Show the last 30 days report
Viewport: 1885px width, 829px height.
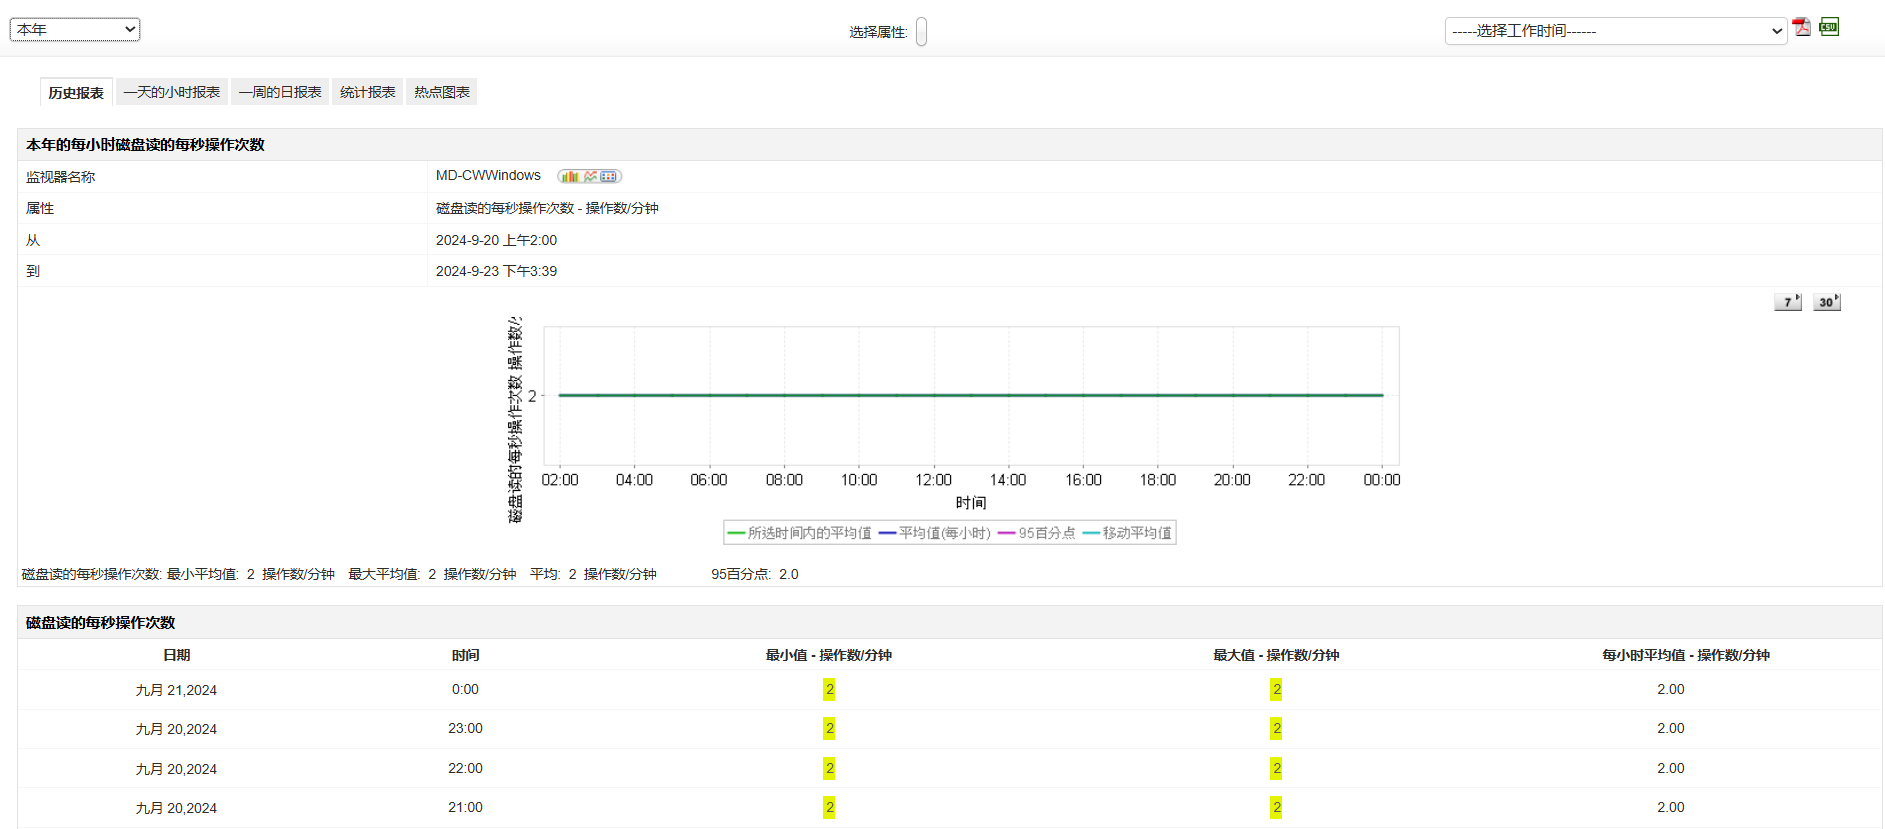(x=1827, y=302)
